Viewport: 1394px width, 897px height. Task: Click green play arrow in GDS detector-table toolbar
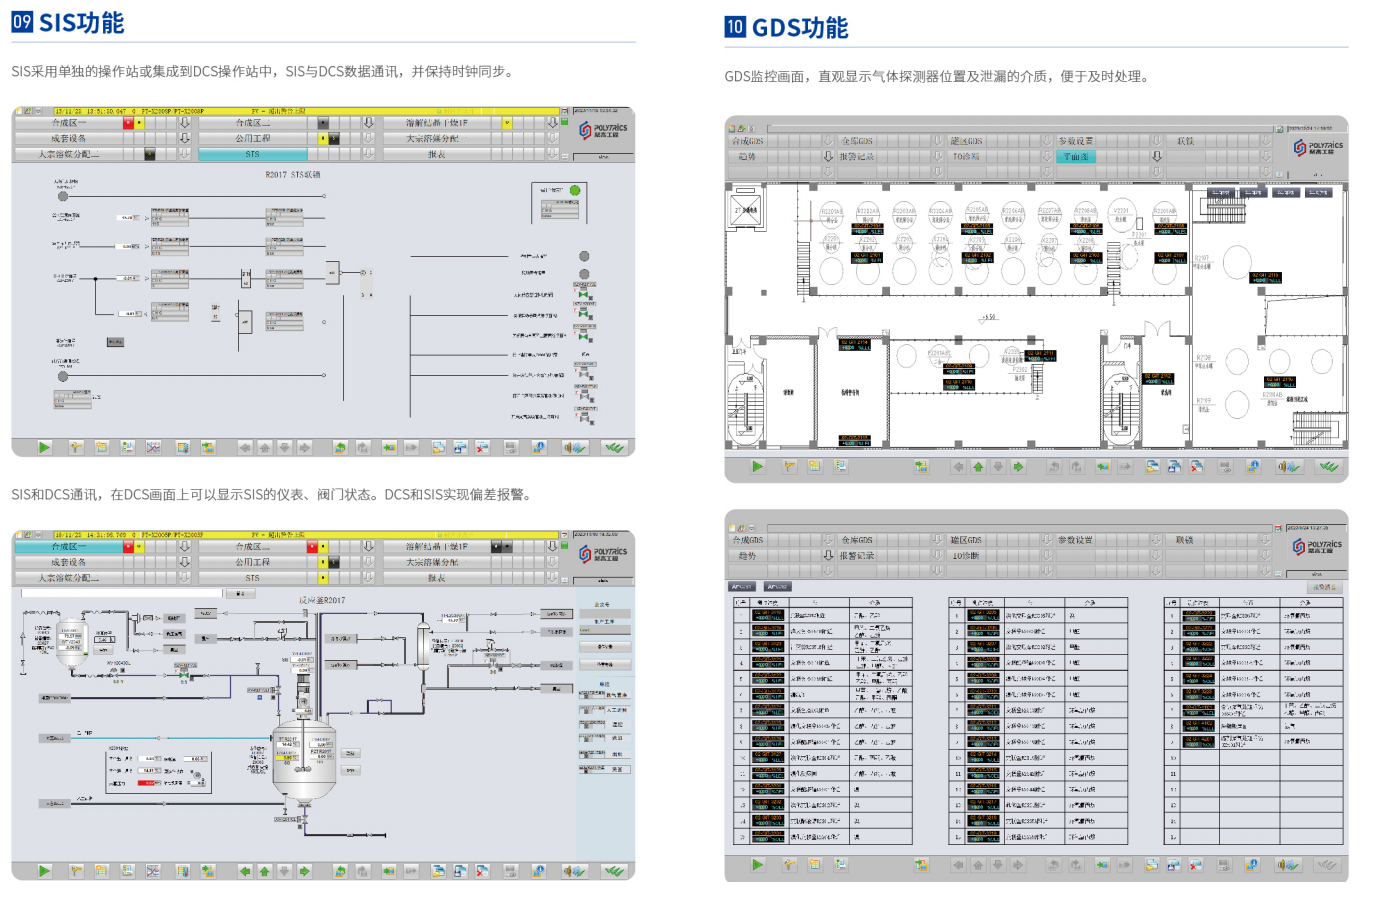pos(757,865)
